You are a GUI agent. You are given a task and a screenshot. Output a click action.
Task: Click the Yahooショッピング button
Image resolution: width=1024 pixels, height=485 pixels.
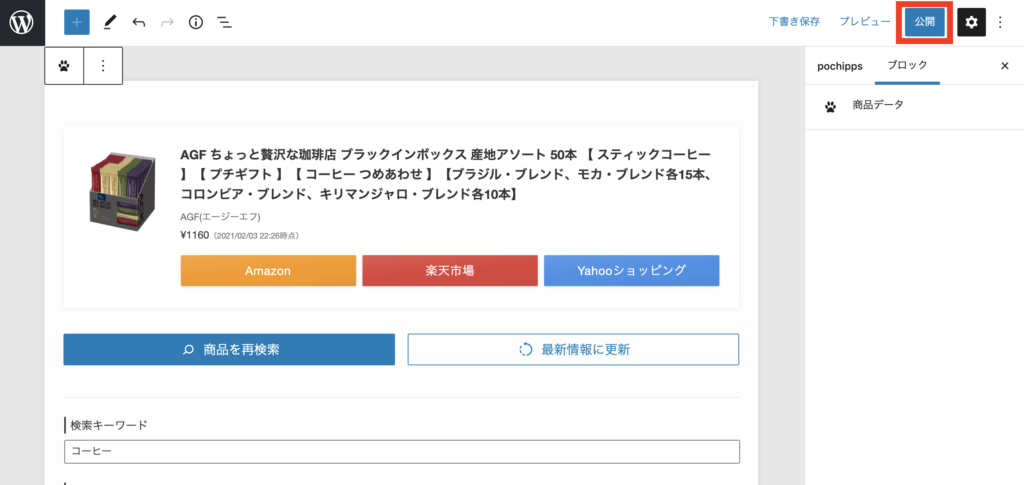click(x=632, y=271)
